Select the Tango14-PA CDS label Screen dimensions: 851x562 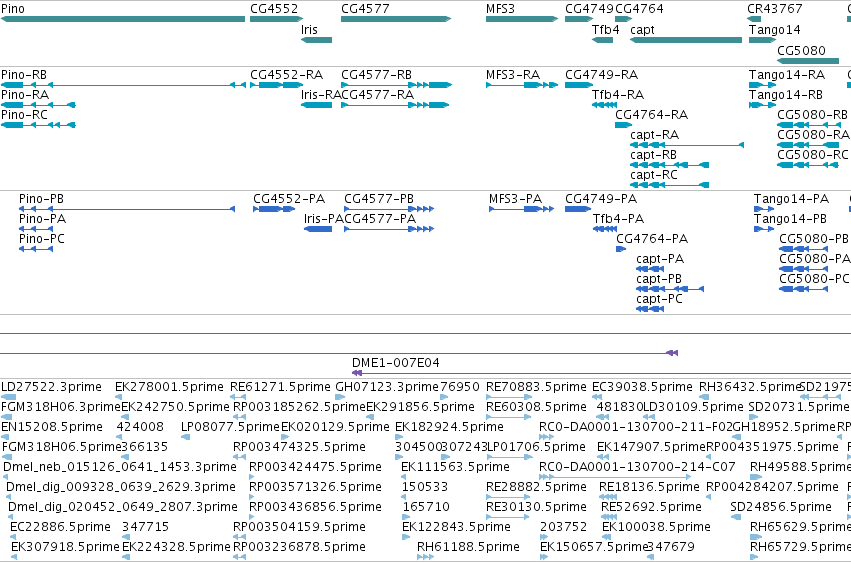(x=791, y=199)
